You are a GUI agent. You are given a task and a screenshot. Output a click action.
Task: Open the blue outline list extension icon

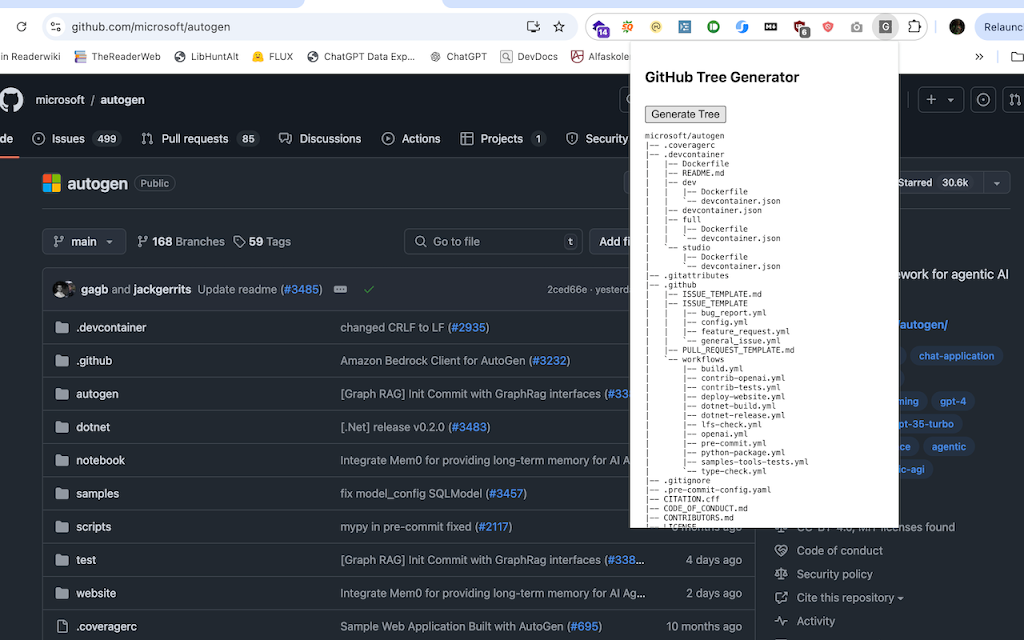(684, 27)
